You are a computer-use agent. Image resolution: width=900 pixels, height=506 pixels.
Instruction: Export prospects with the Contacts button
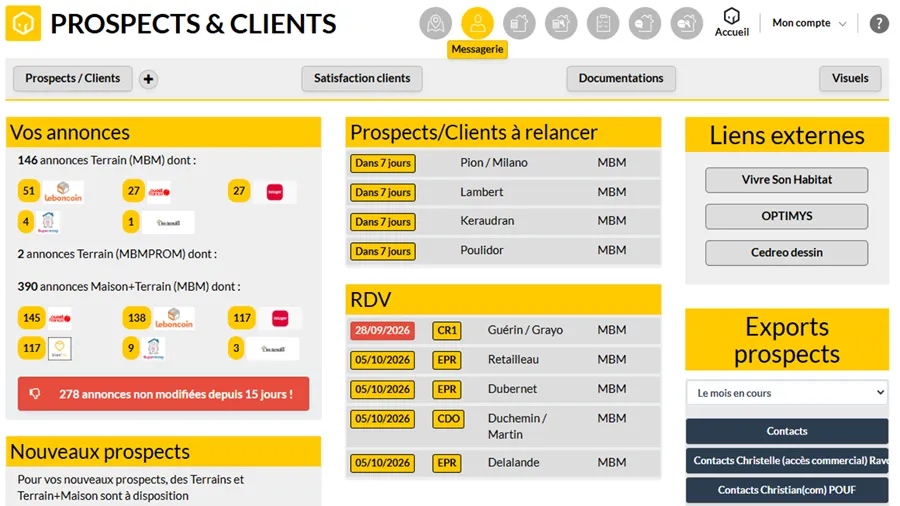click(787, 431)
